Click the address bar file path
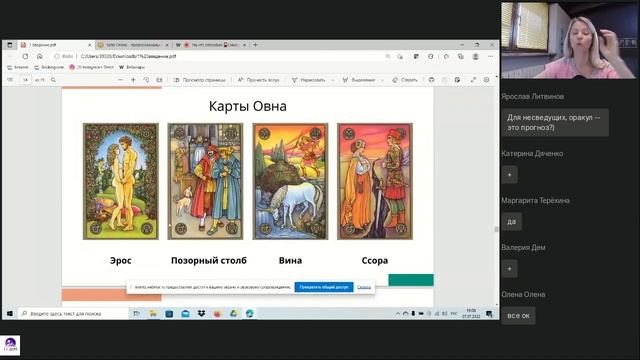 click(x=128, y=56)
